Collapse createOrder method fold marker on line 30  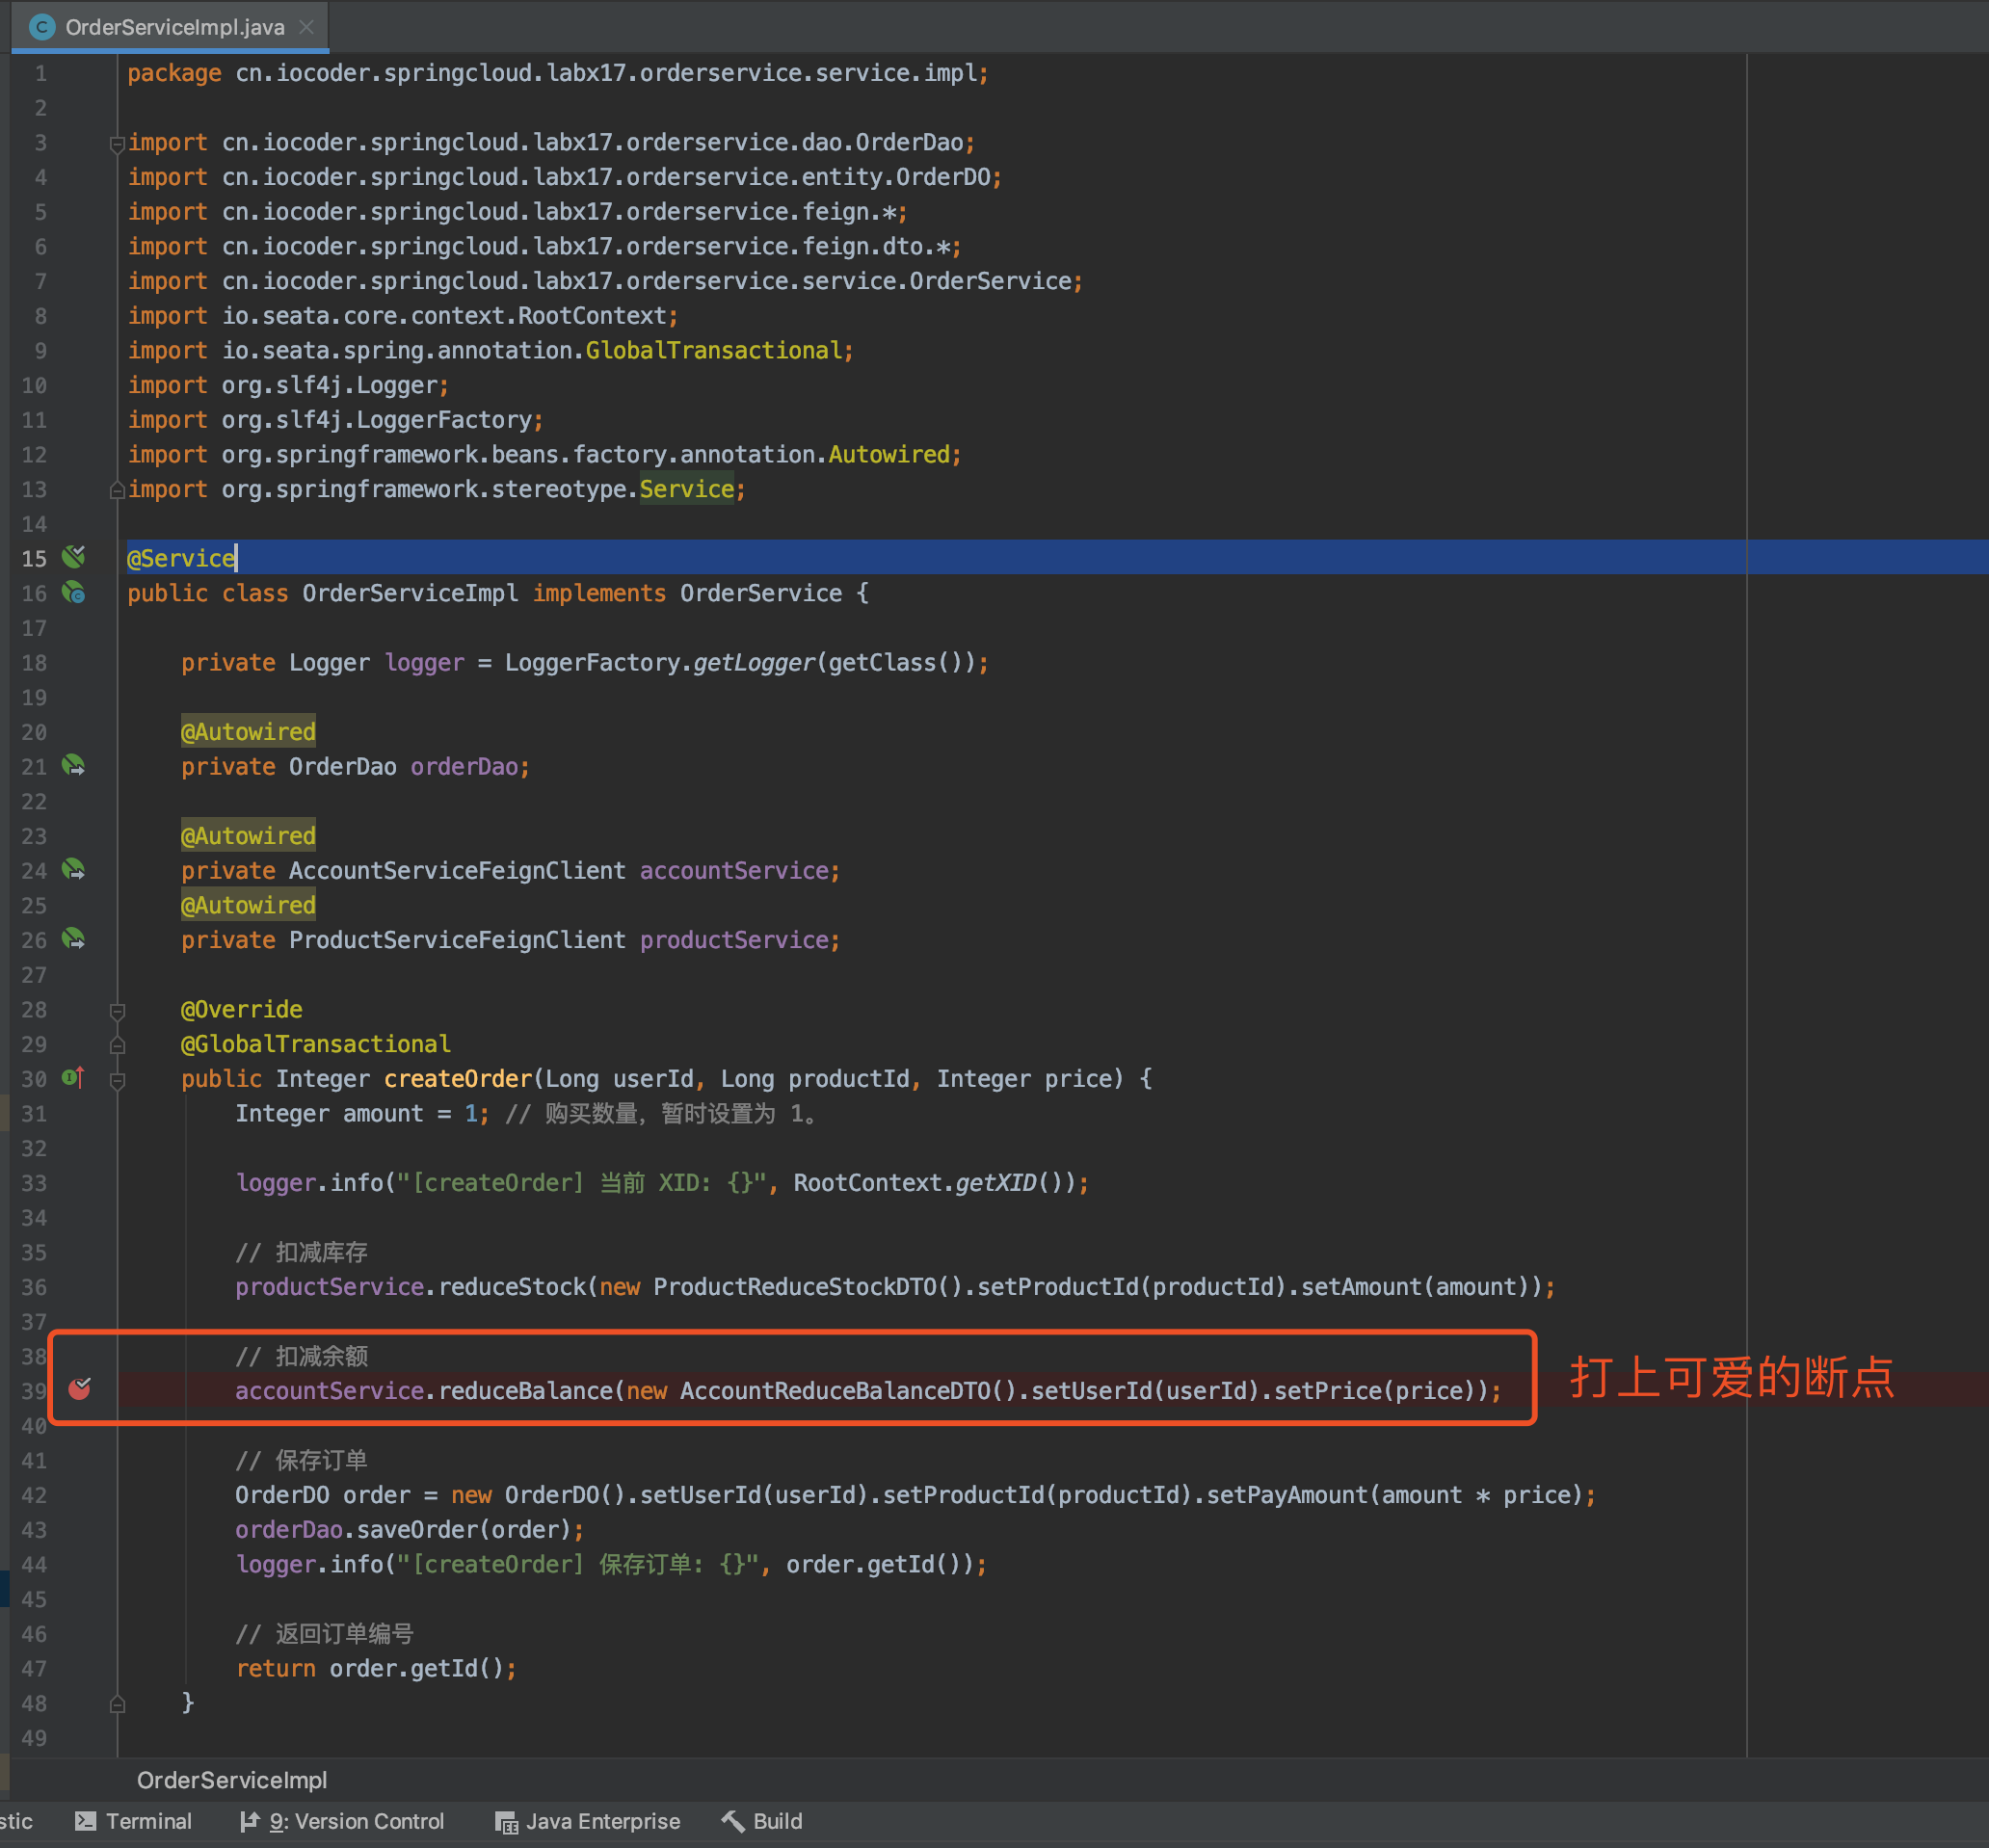(x=117, y=1081)
